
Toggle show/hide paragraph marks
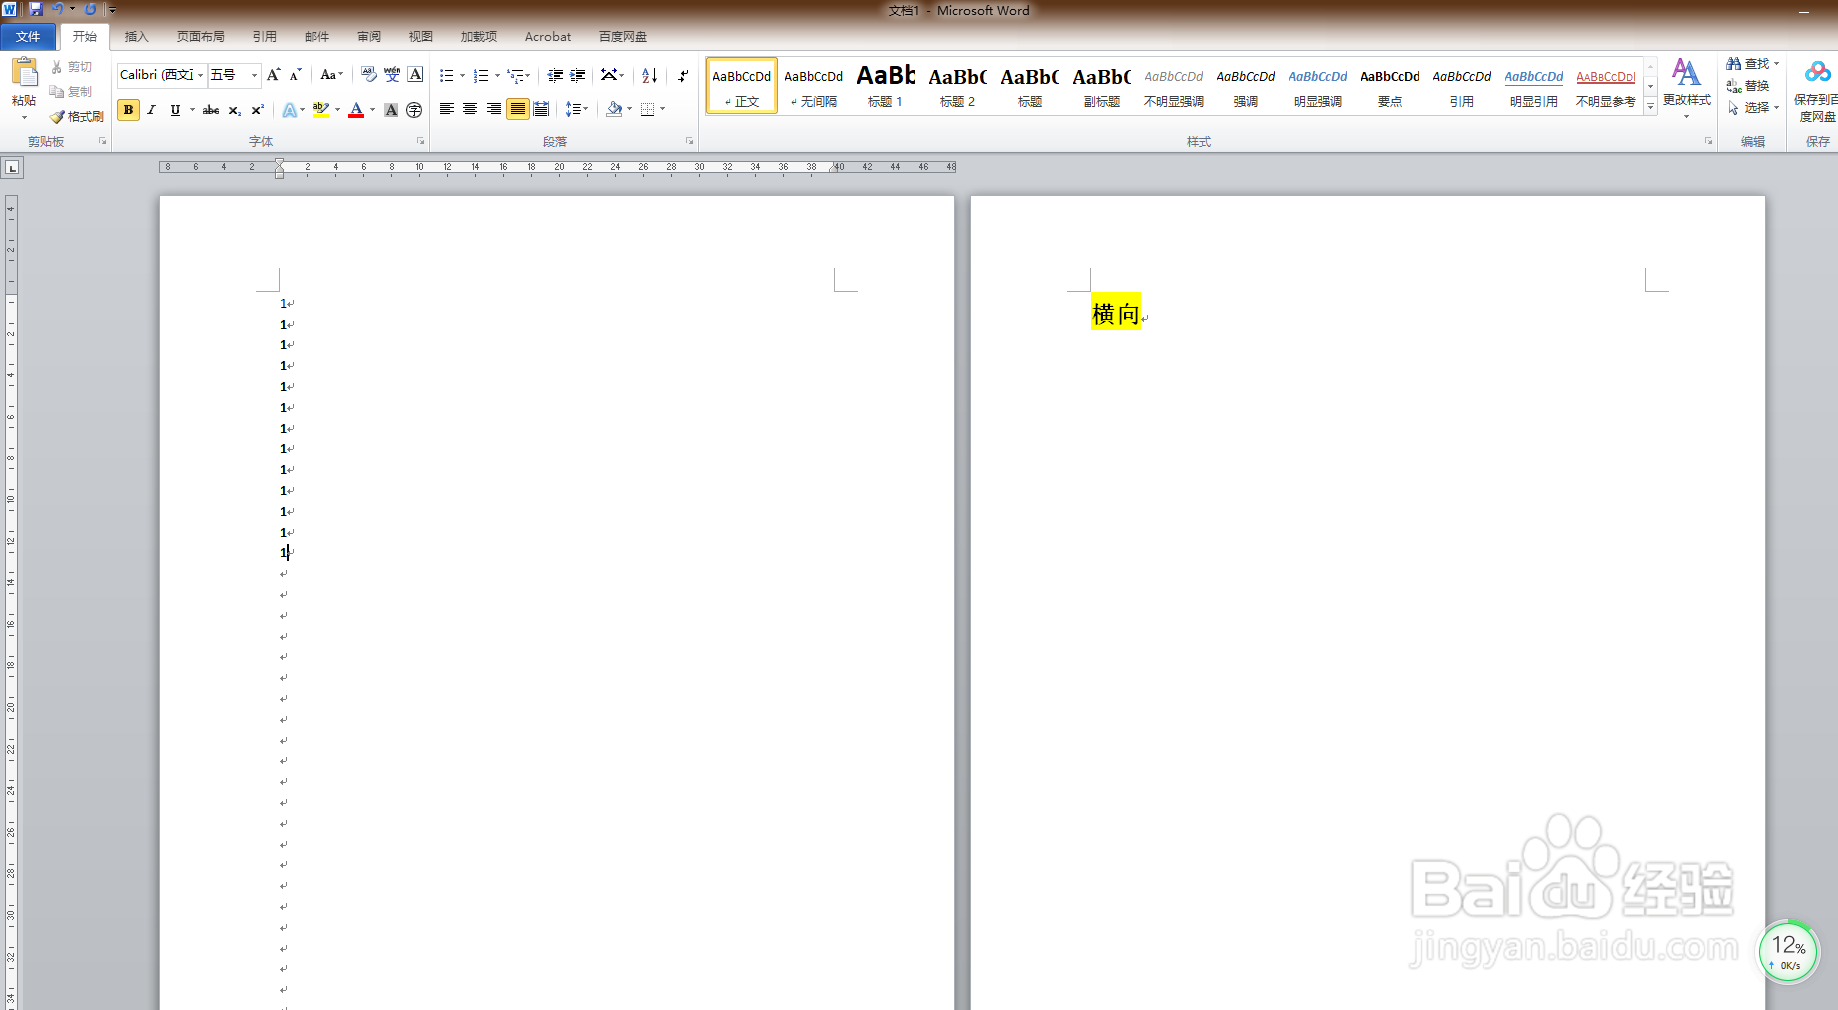pyautogui.click(x=683, y=75)
